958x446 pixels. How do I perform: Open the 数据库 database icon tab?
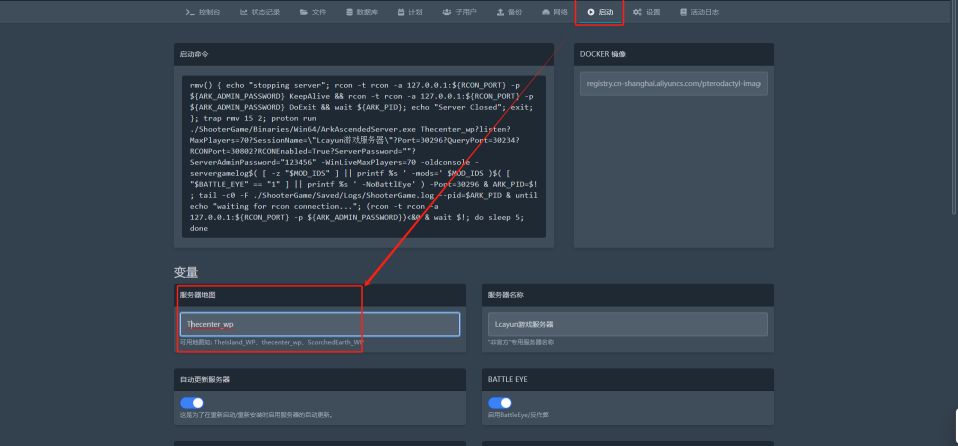tap(362, 12)
